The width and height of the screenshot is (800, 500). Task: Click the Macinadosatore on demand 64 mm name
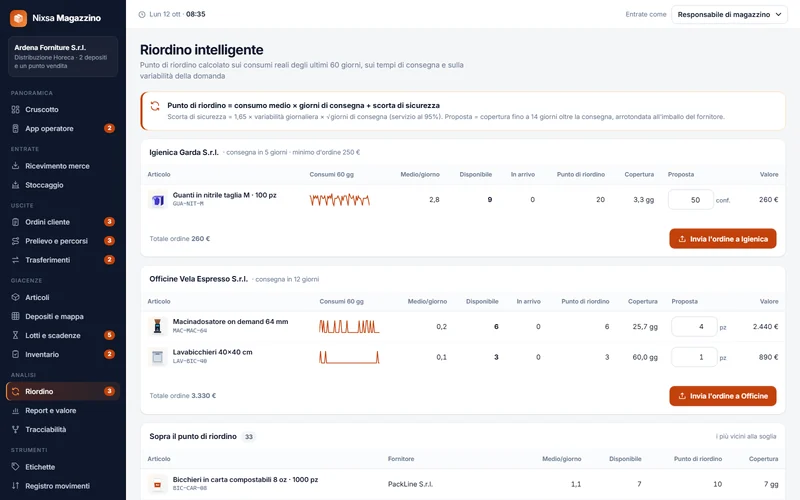pos(230,321)
